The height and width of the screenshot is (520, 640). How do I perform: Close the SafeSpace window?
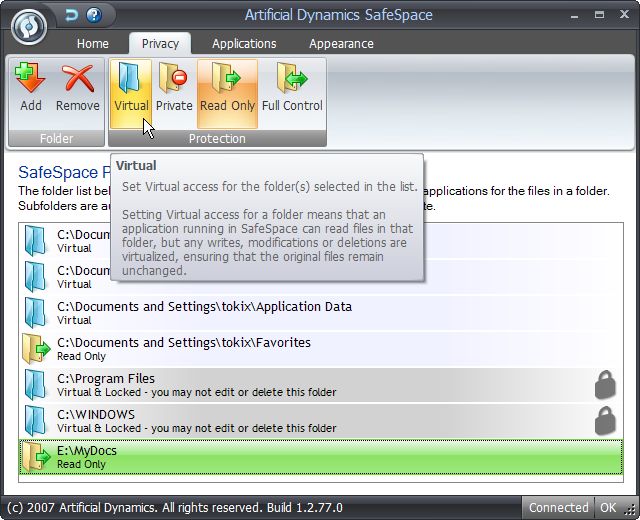pos(624,15)
